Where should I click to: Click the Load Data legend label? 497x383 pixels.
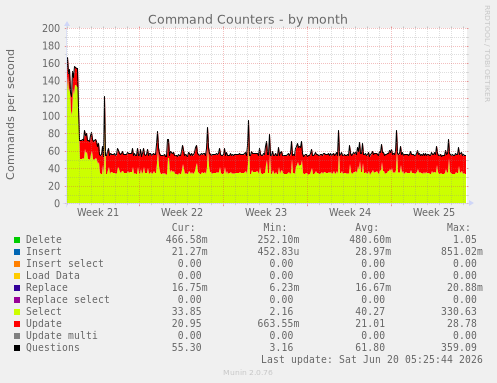[x=53, y=275]
